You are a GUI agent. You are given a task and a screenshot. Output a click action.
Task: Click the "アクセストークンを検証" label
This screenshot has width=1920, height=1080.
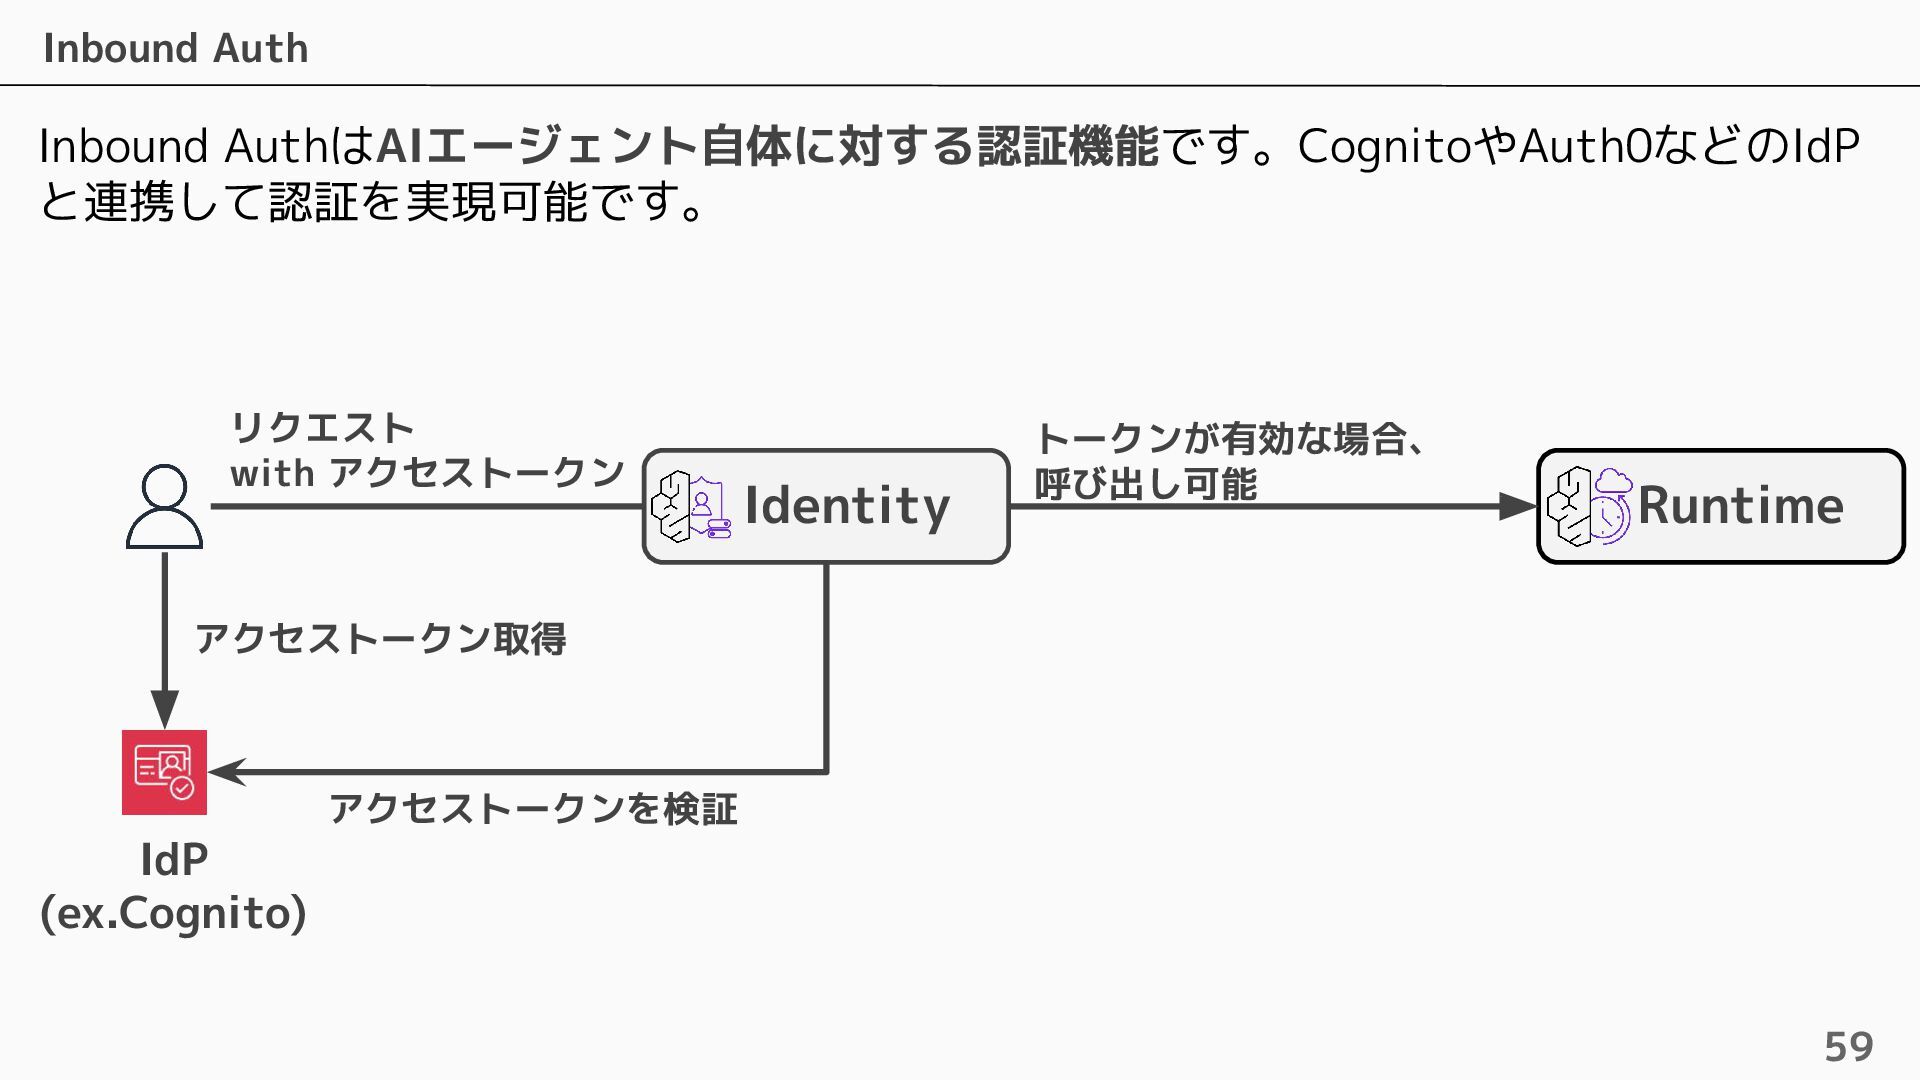tap(533, 808)
